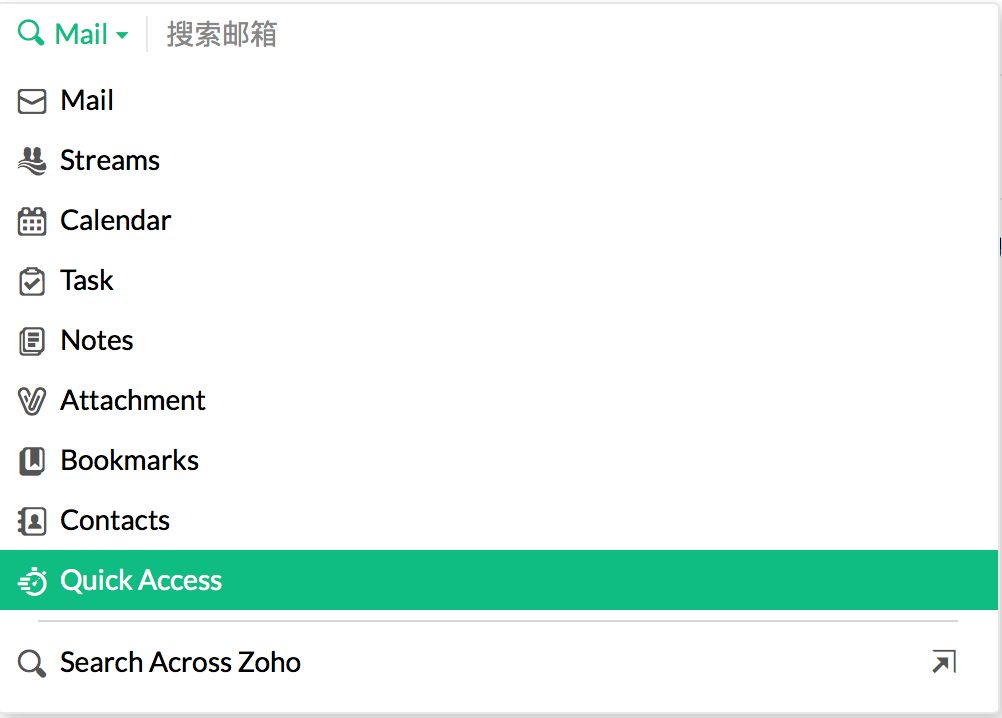Click the green search magnifier icon
1002x718 pixels.
tap(32, 33)
